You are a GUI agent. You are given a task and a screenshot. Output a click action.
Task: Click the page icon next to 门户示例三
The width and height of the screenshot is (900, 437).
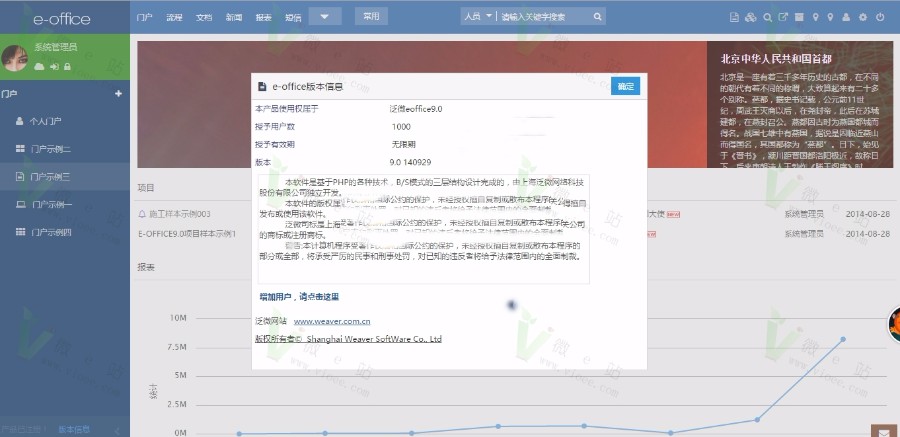20,176
